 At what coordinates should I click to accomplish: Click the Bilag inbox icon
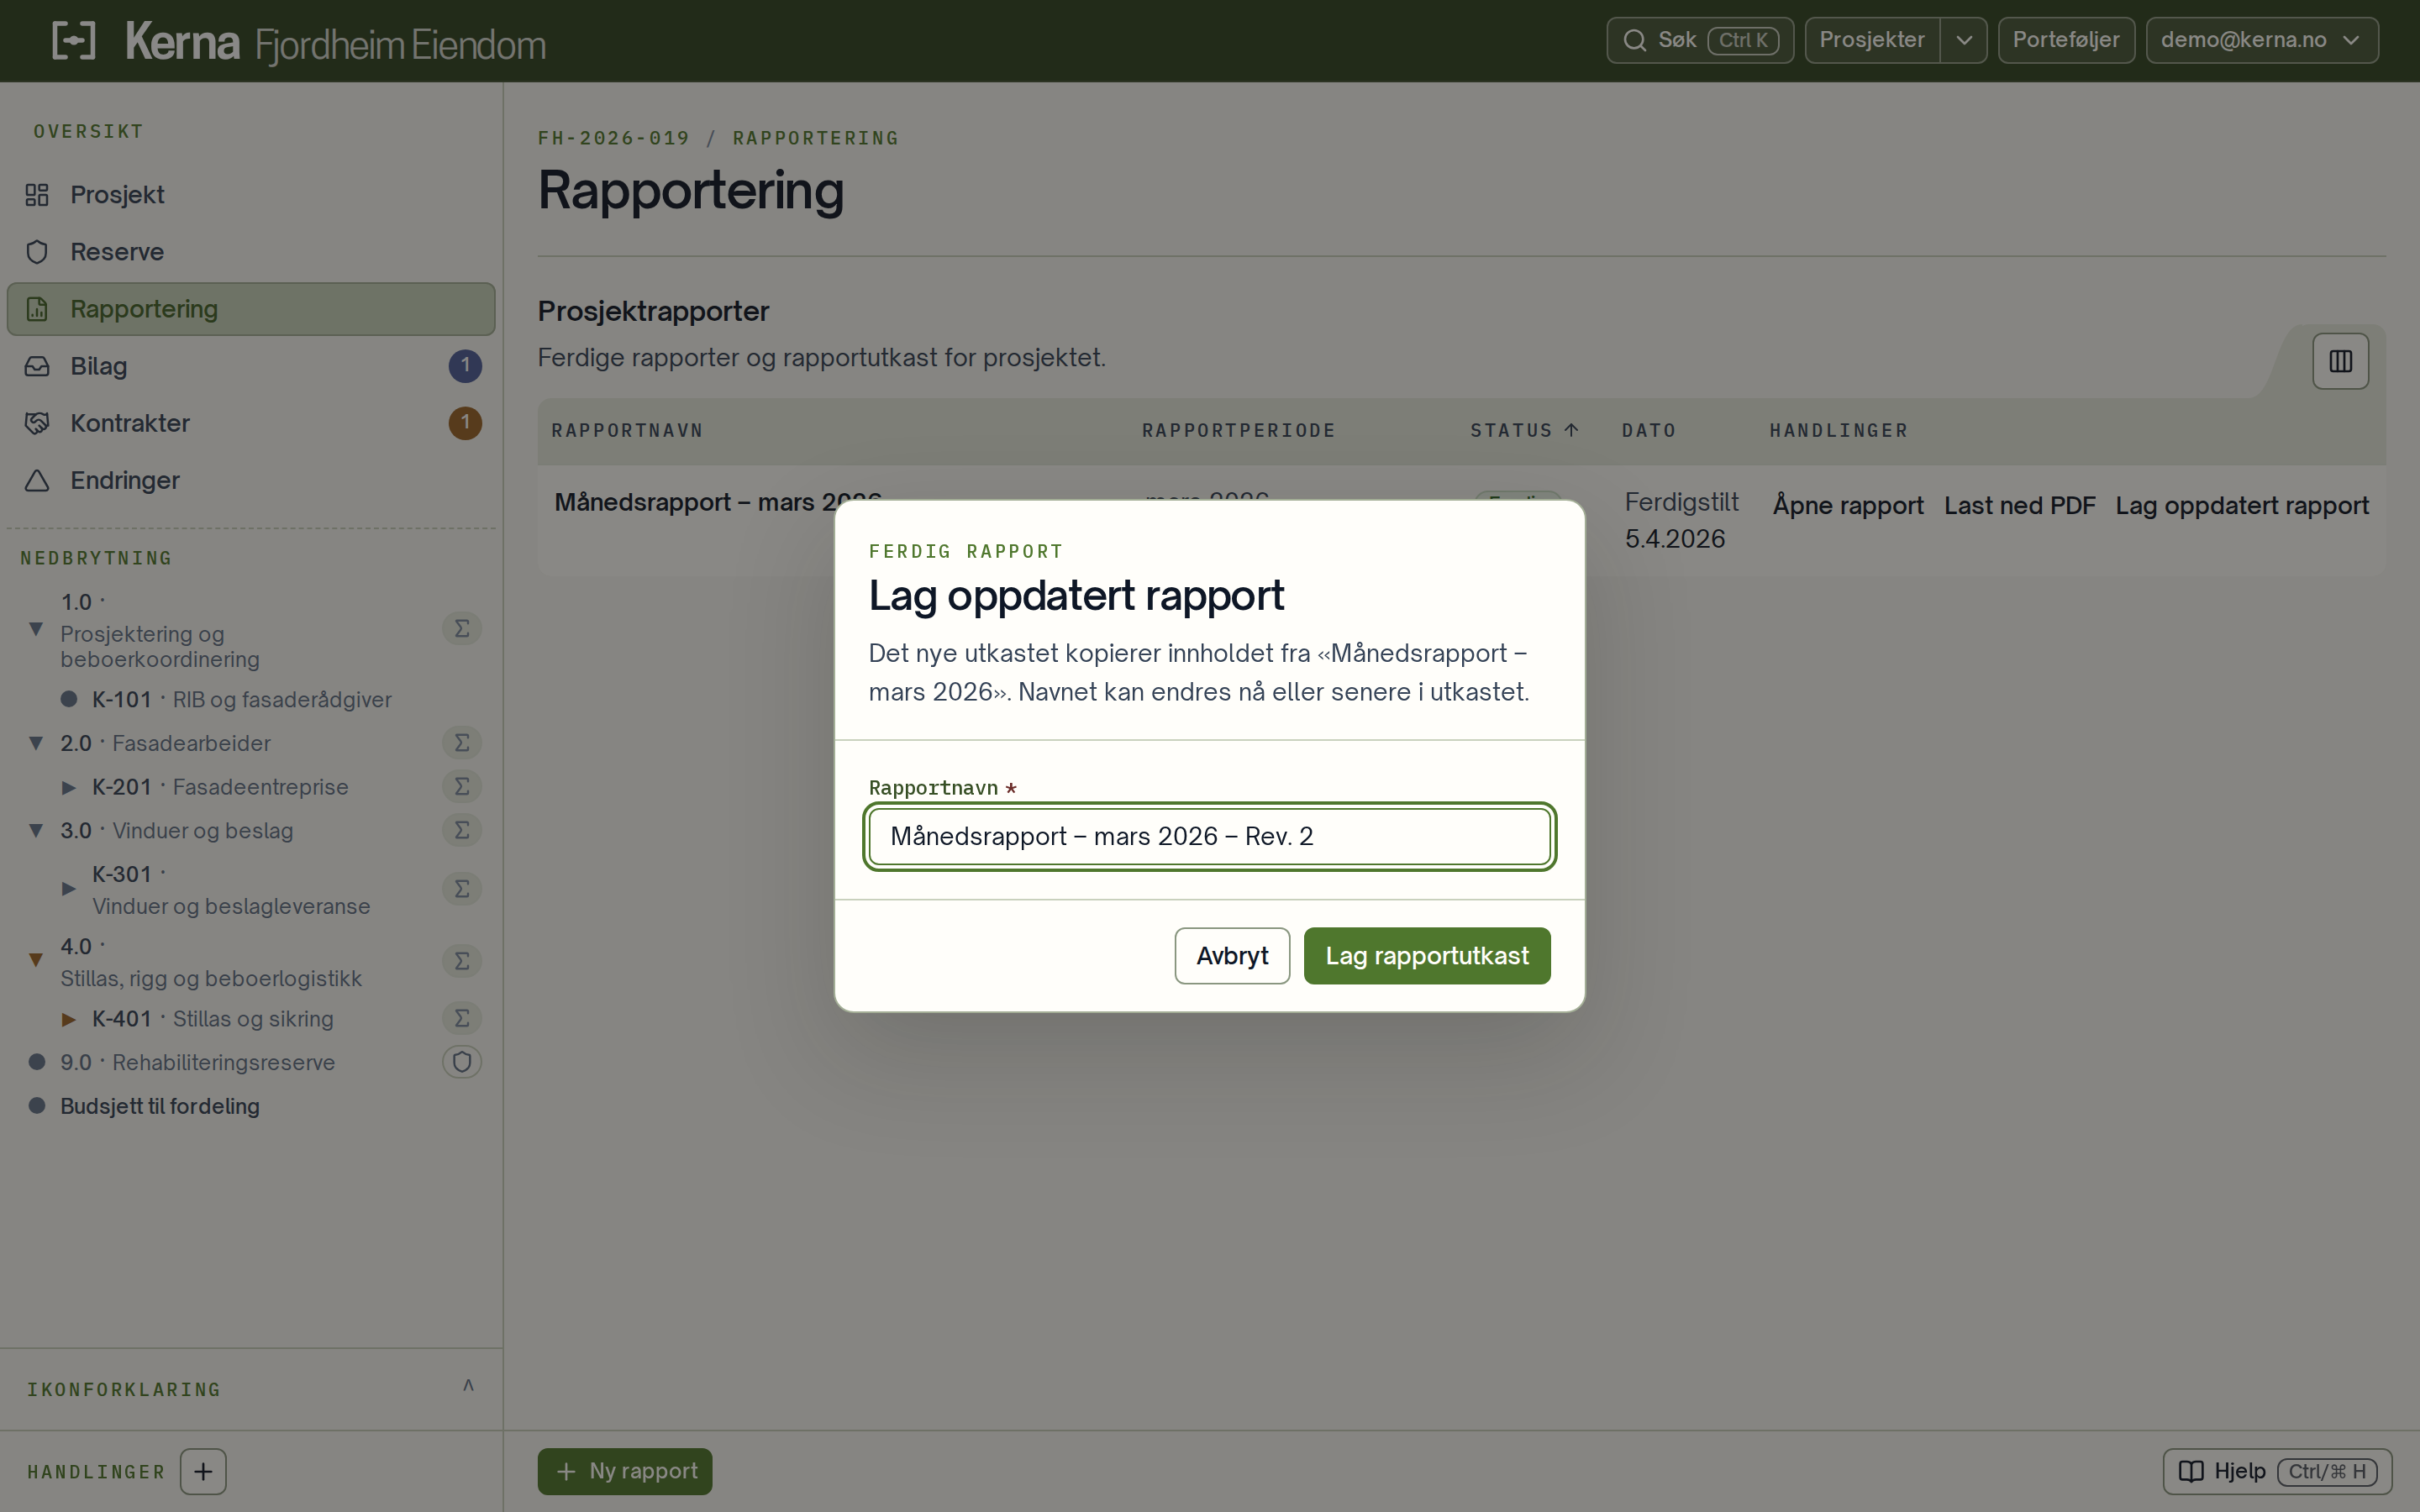pyautogui.click(x=37, y=366)
